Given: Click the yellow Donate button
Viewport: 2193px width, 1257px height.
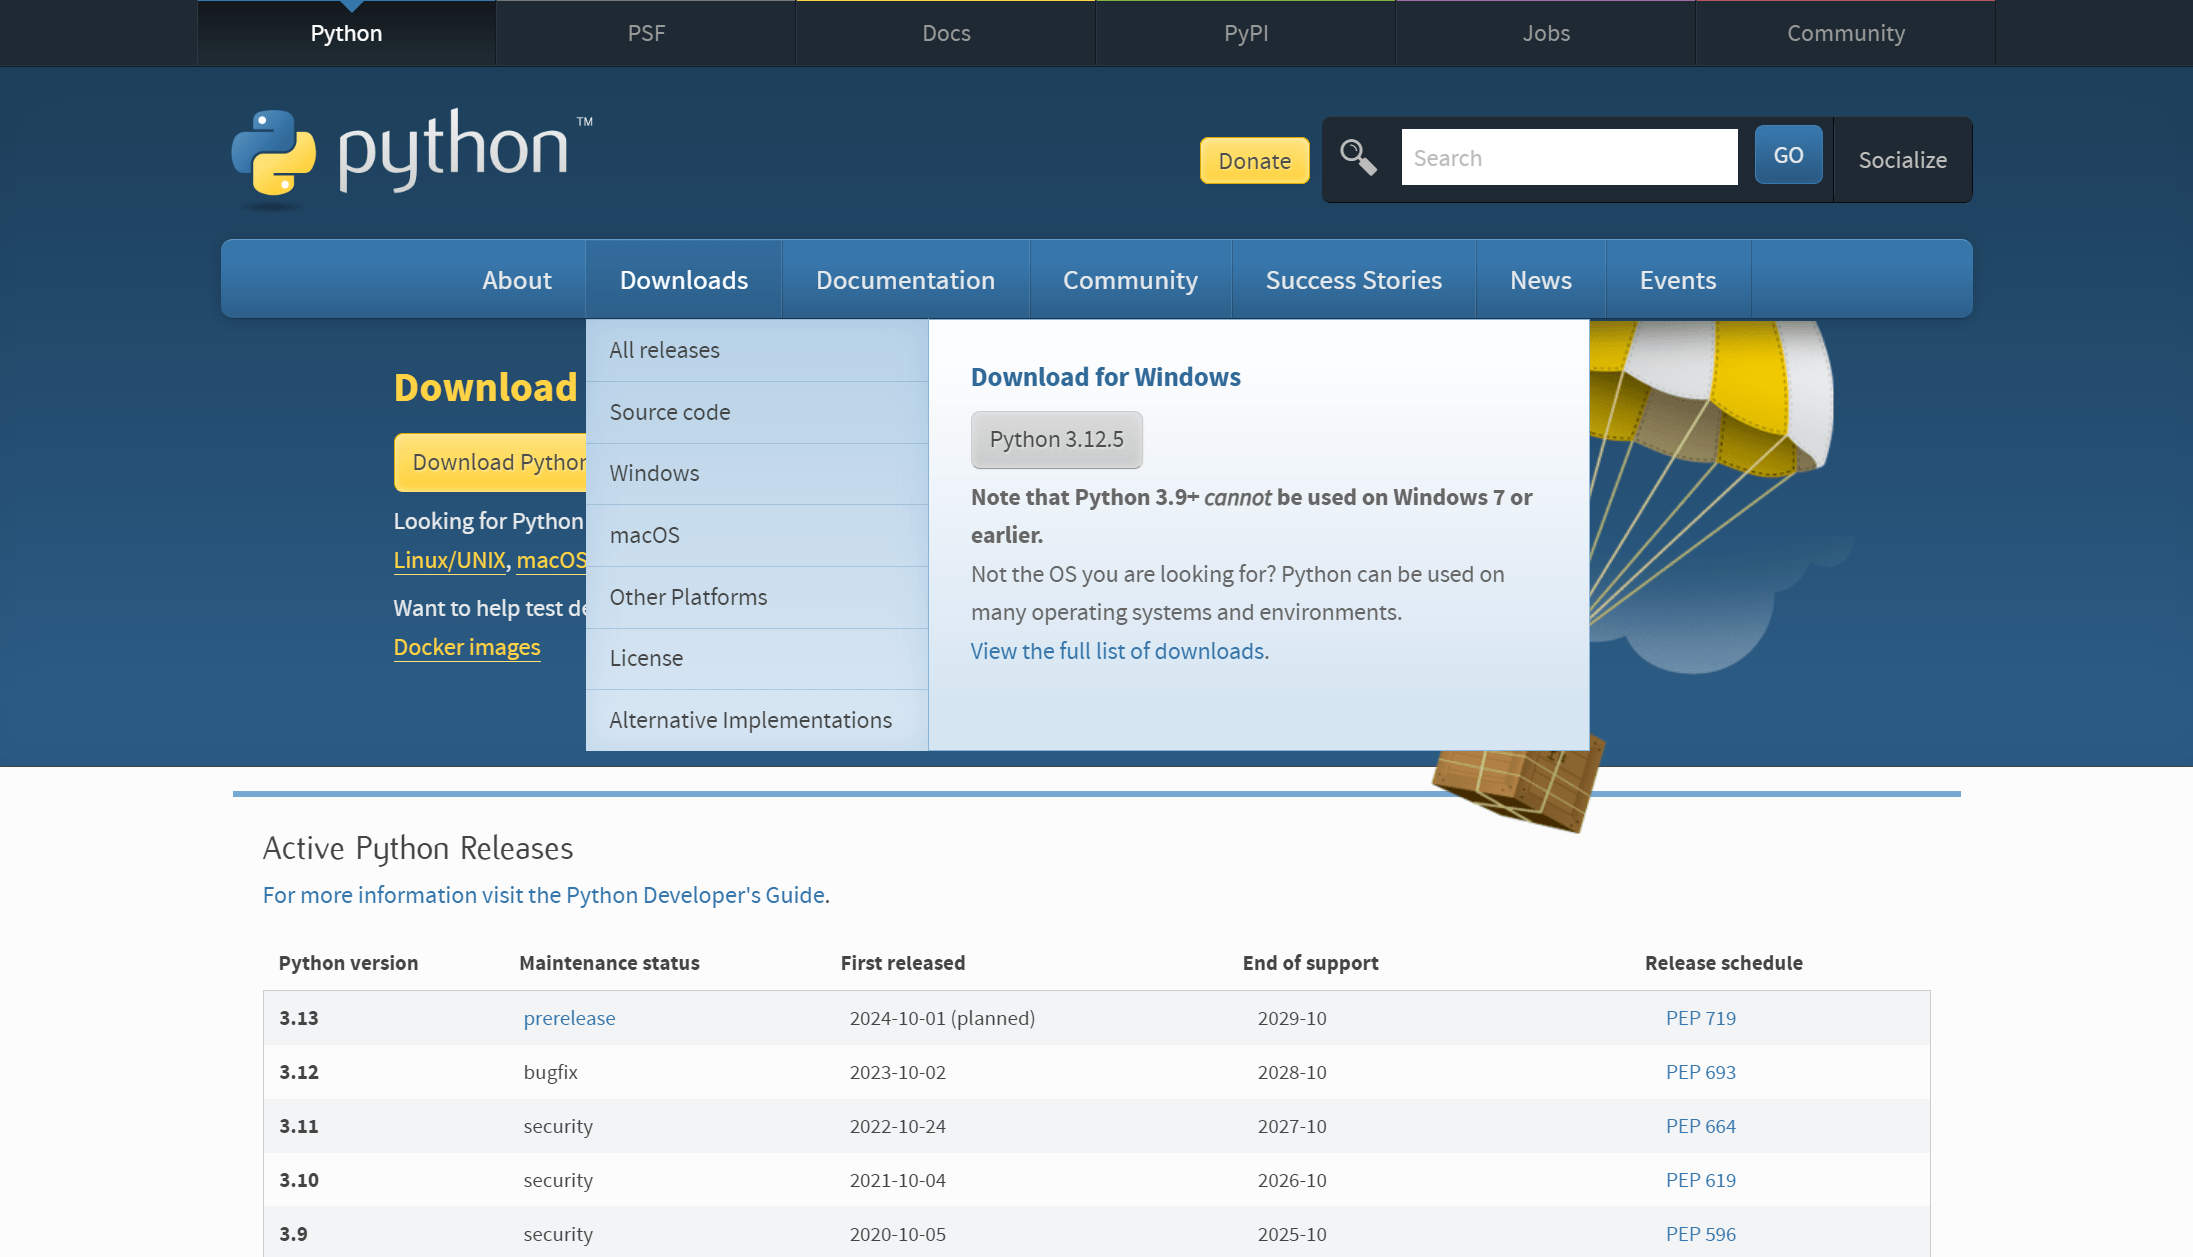Looking at the screenshot, I should click(x=1254, y=161).
